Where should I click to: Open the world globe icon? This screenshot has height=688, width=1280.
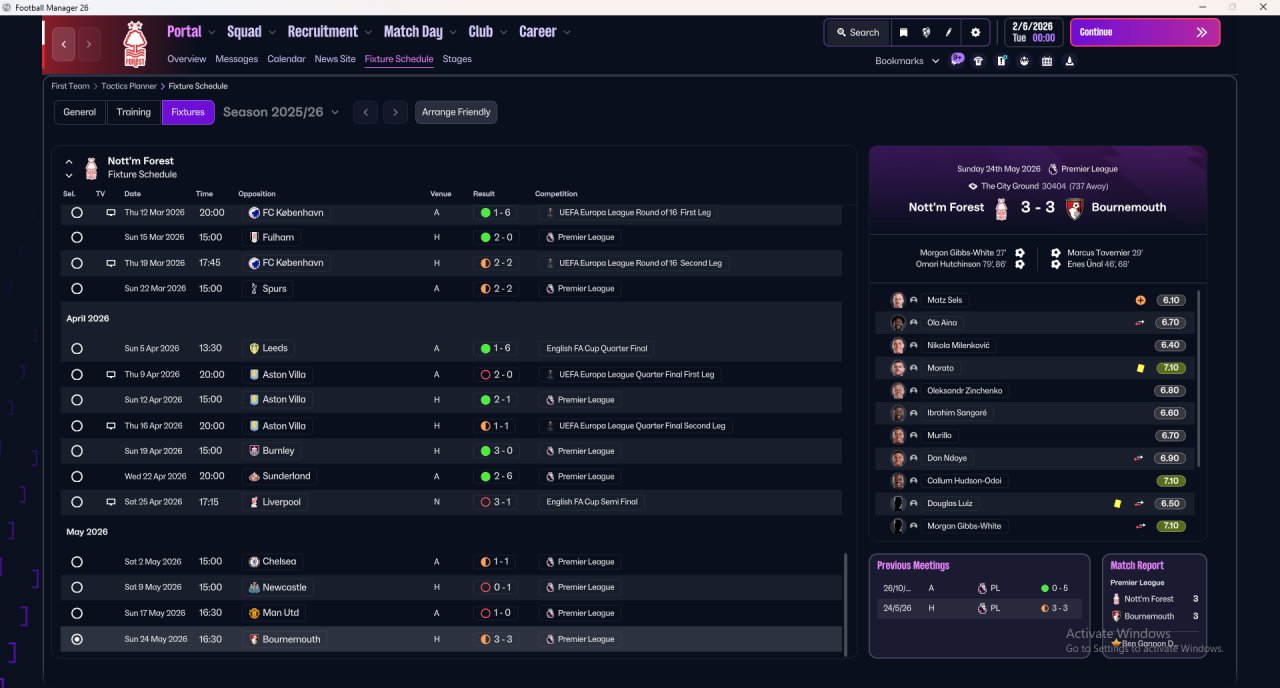point(926,32)
